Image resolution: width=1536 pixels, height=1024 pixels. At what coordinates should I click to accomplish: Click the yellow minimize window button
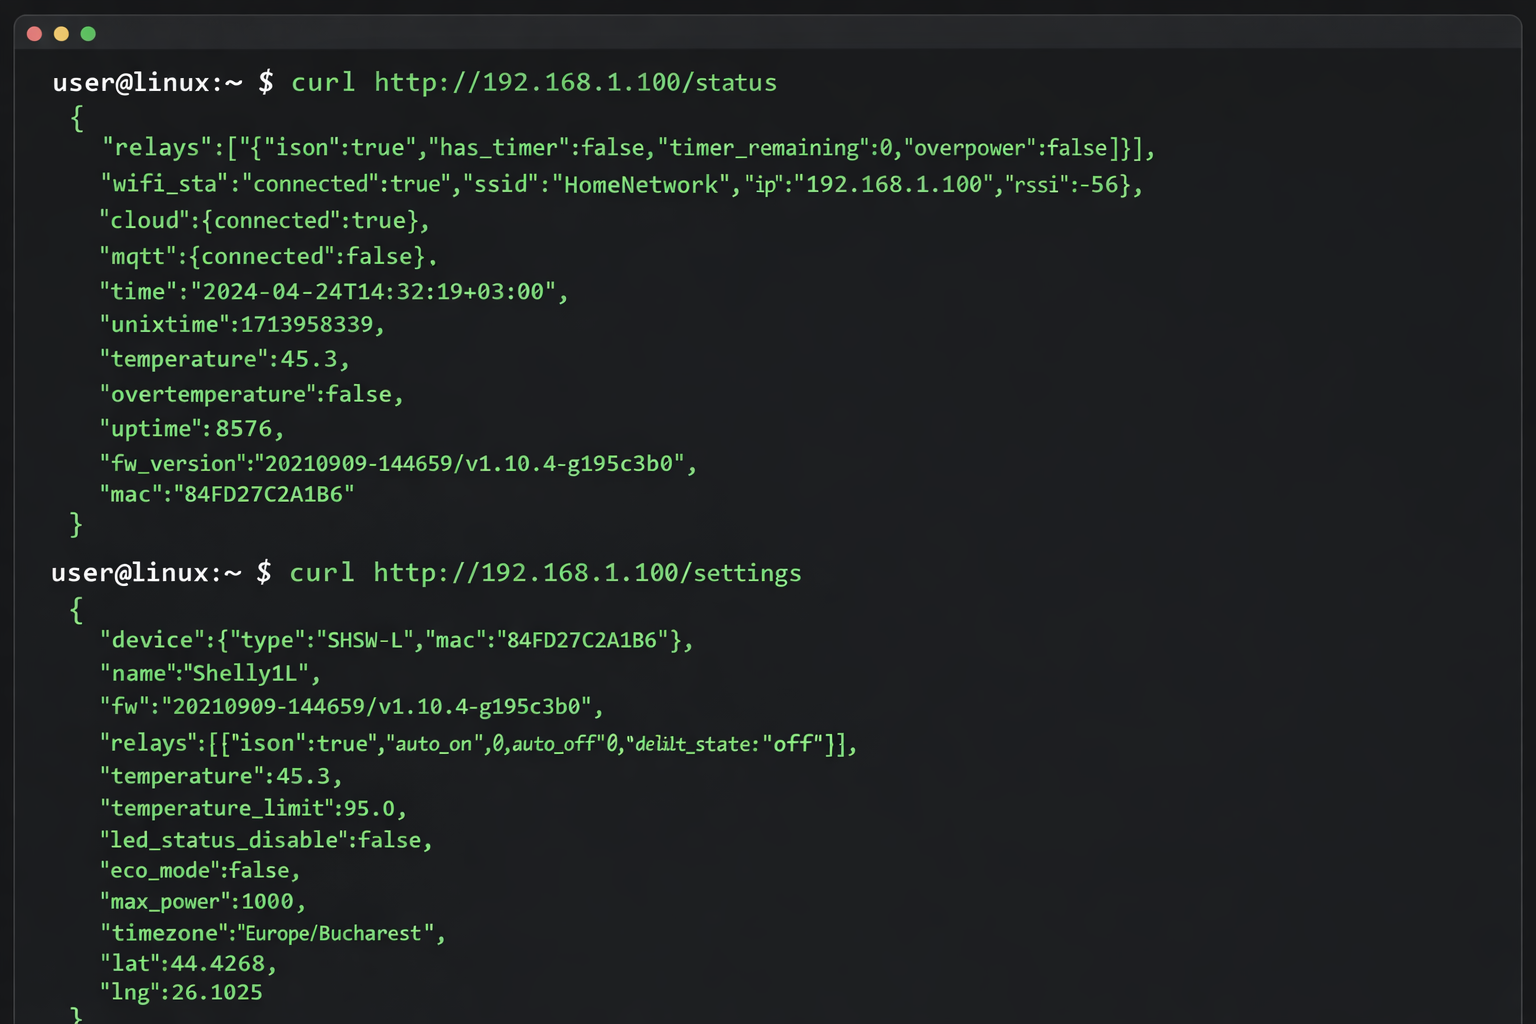[x=61, y=34]
